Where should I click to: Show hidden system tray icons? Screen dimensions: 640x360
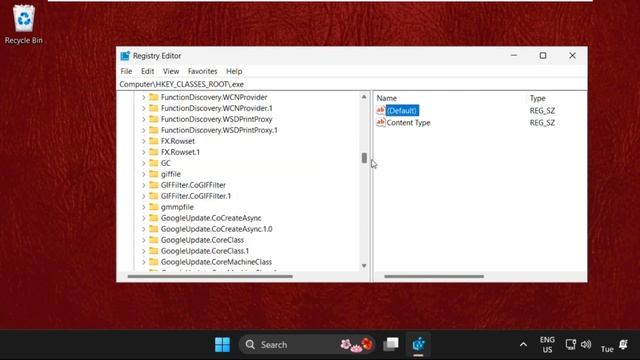[523, 345]
